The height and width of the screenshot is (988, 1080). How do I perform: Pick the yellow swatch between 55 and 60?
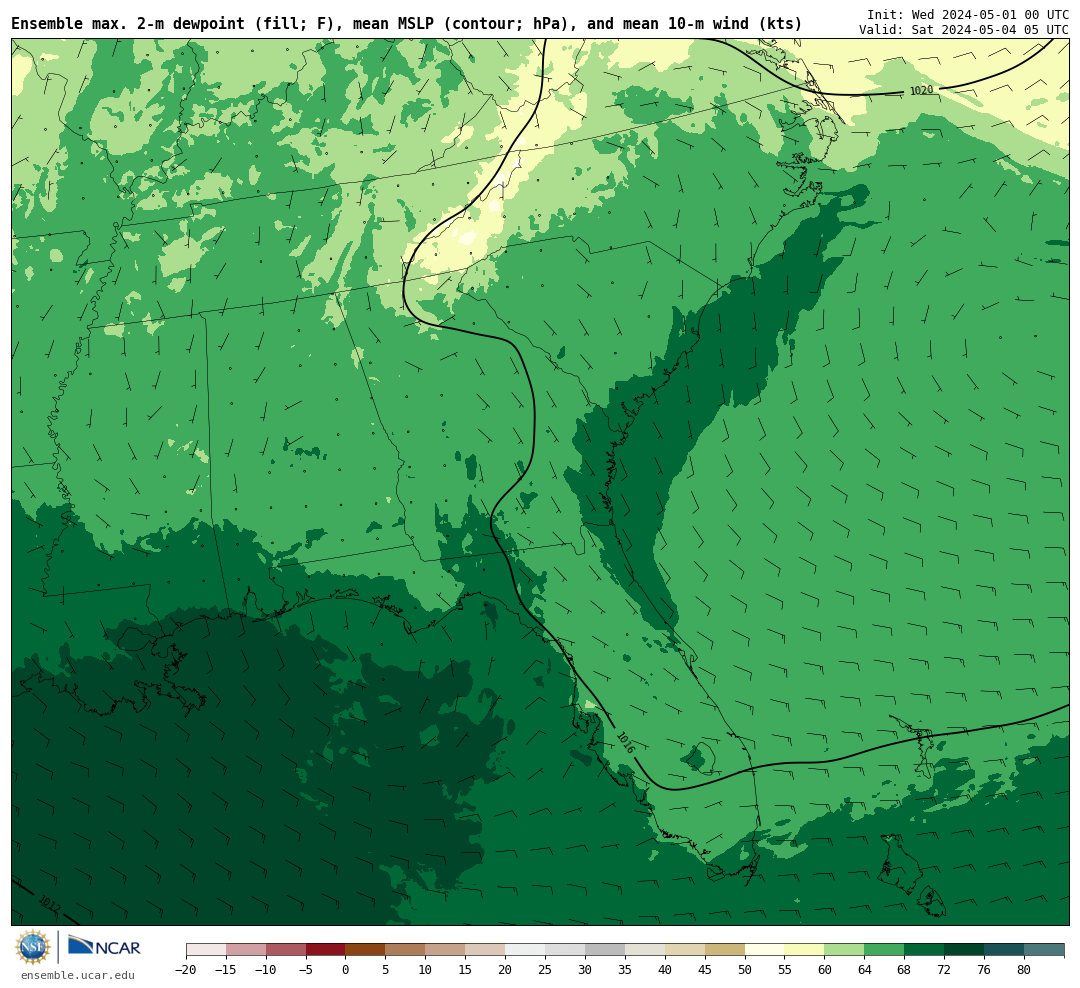[x=805, y=950]
